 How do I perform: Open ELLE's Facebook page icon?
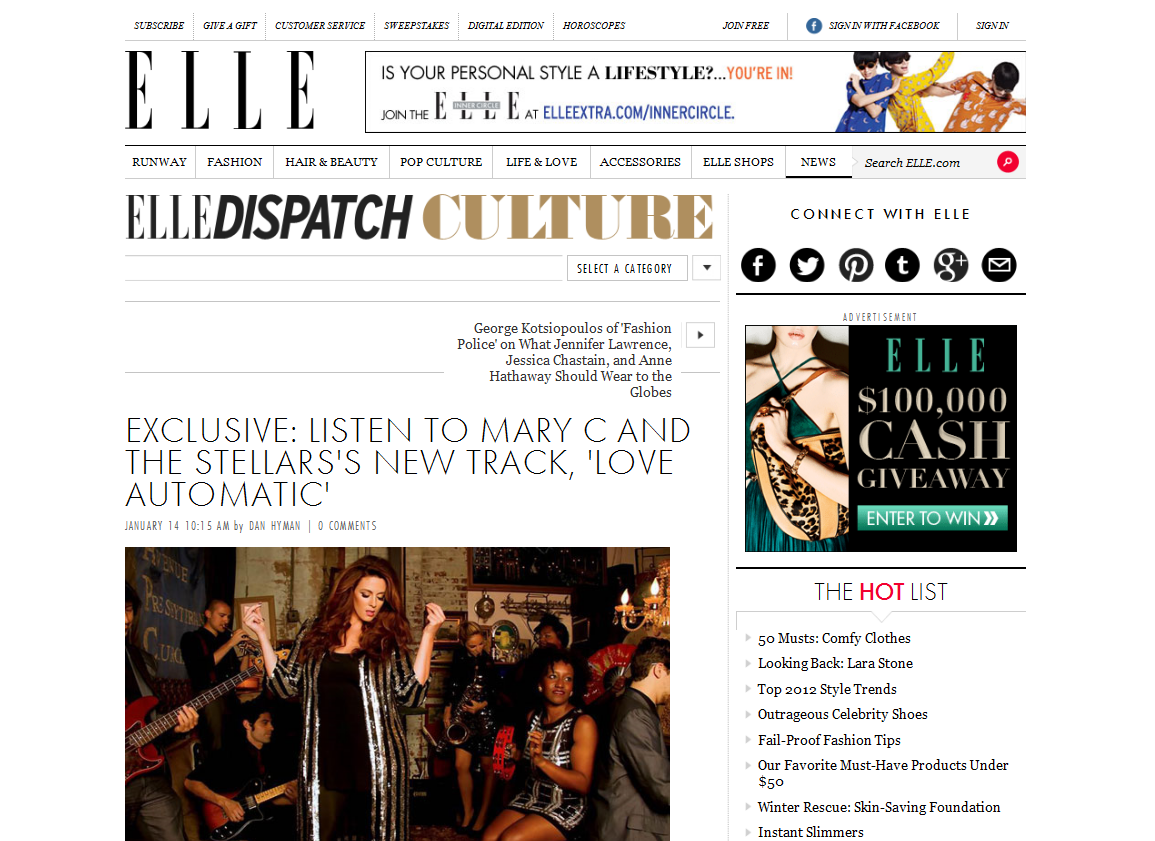coord(758,265)
